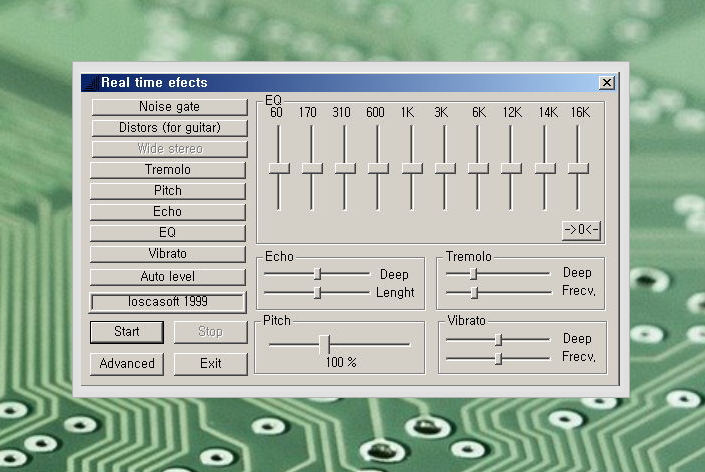Screen dimensions: 705x472
Task: Click the 1K EQ slider handle
Action: click(412, 169)
